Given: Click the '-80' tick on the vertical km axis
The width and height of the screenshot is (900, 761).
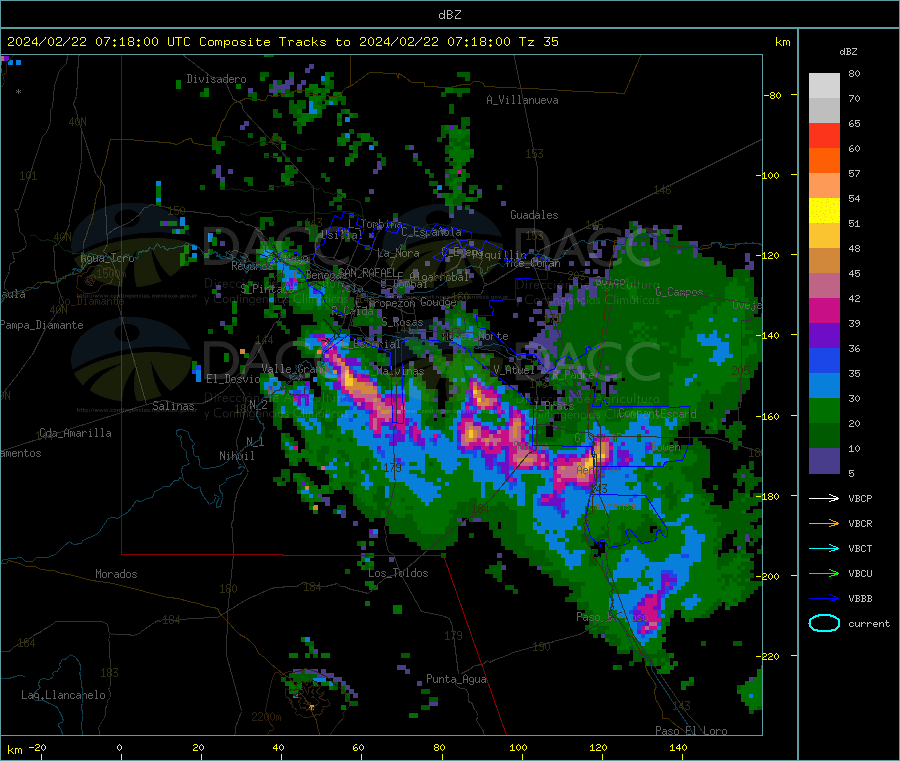Looking at the screenshot, I should pyautogui.click(x=772, y=95).
